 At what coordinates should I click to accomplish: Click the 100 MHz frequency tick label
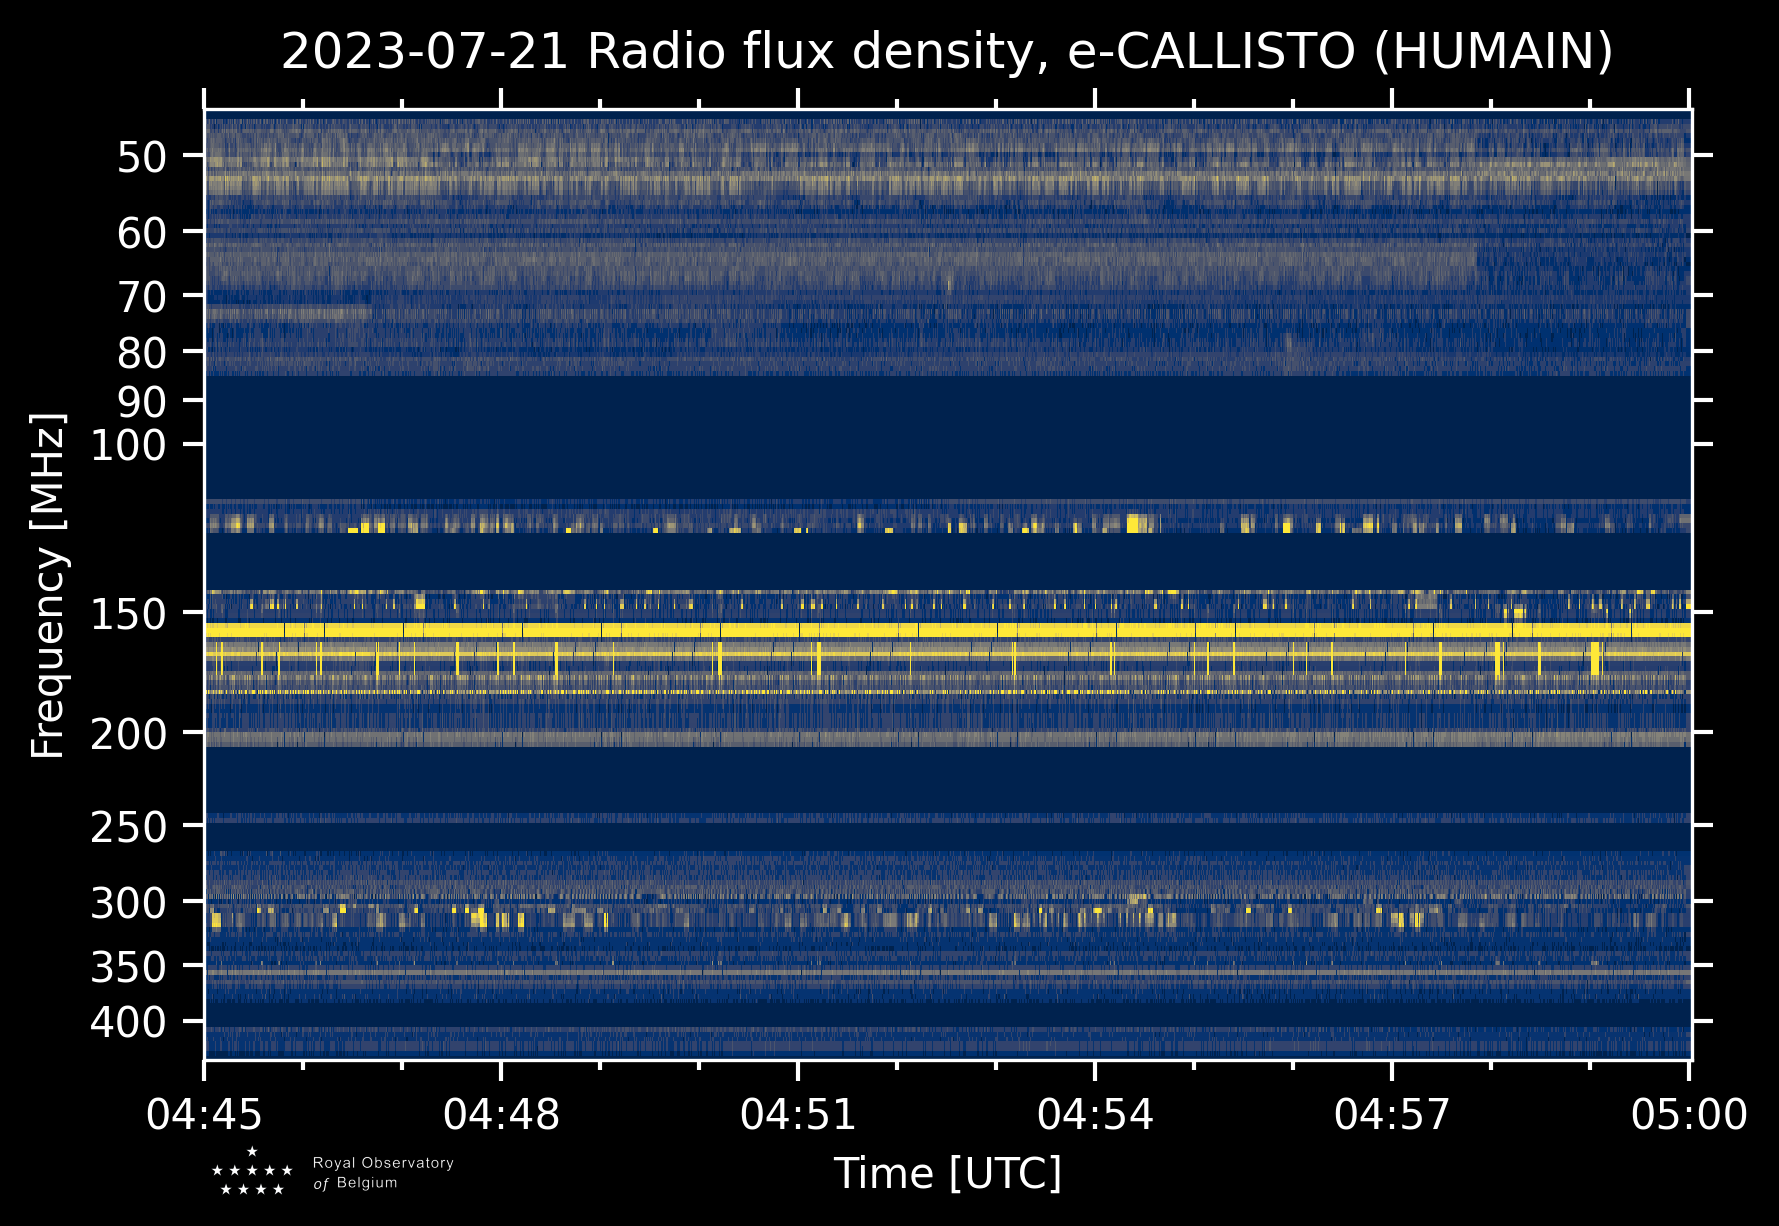[128, 445]
